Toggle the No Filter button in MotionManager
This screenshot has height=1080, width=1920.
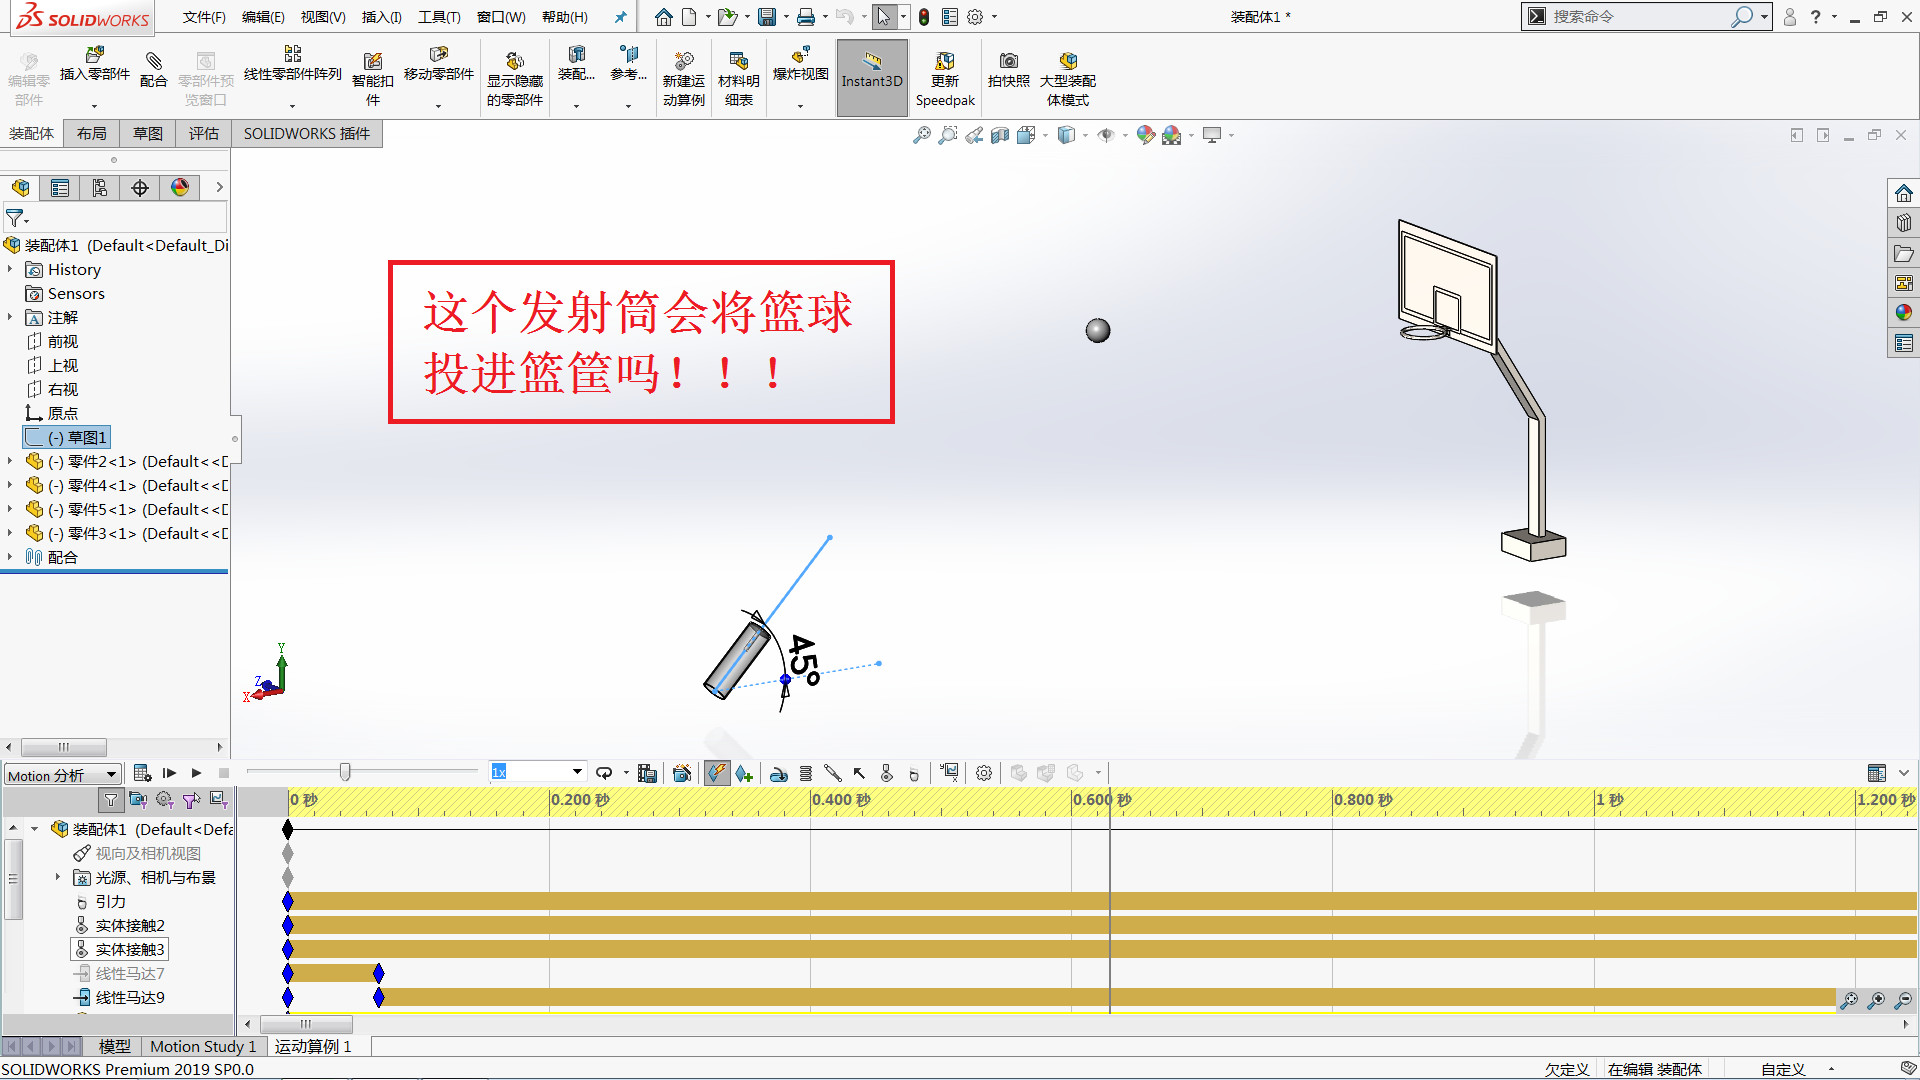point(111,800)
